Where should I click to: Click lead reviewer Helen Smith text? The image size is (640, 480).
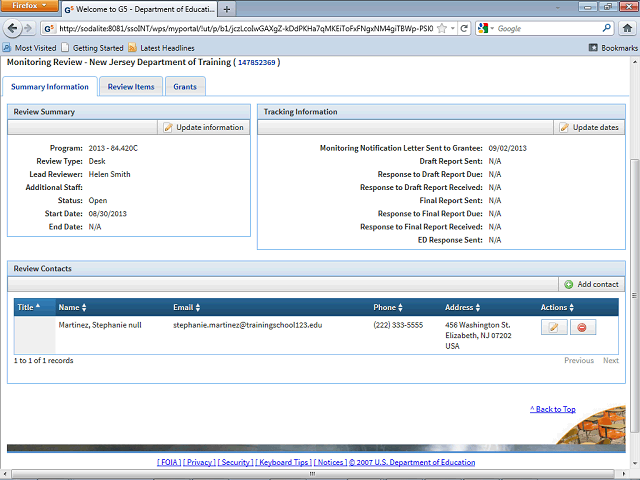point(109,174)
